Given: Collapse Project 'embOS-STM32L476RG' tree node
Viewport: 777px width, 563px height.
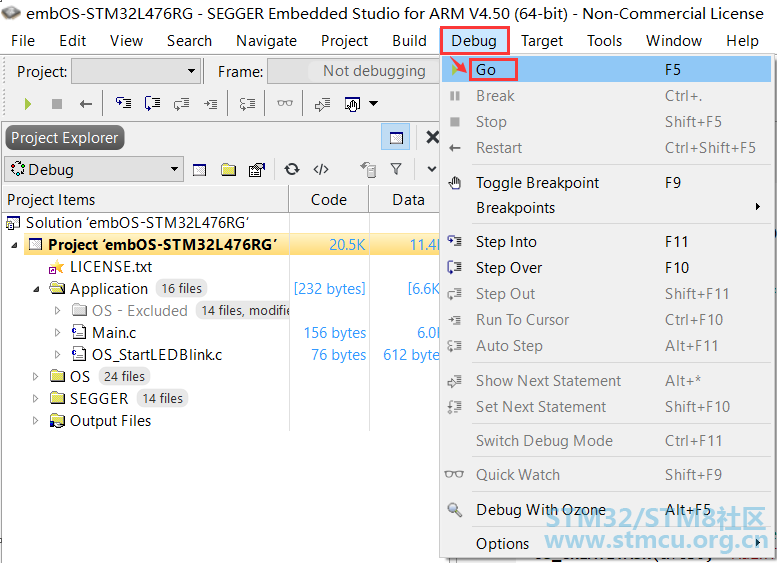Looking at the screenshot, I should [x=14, y=245].
